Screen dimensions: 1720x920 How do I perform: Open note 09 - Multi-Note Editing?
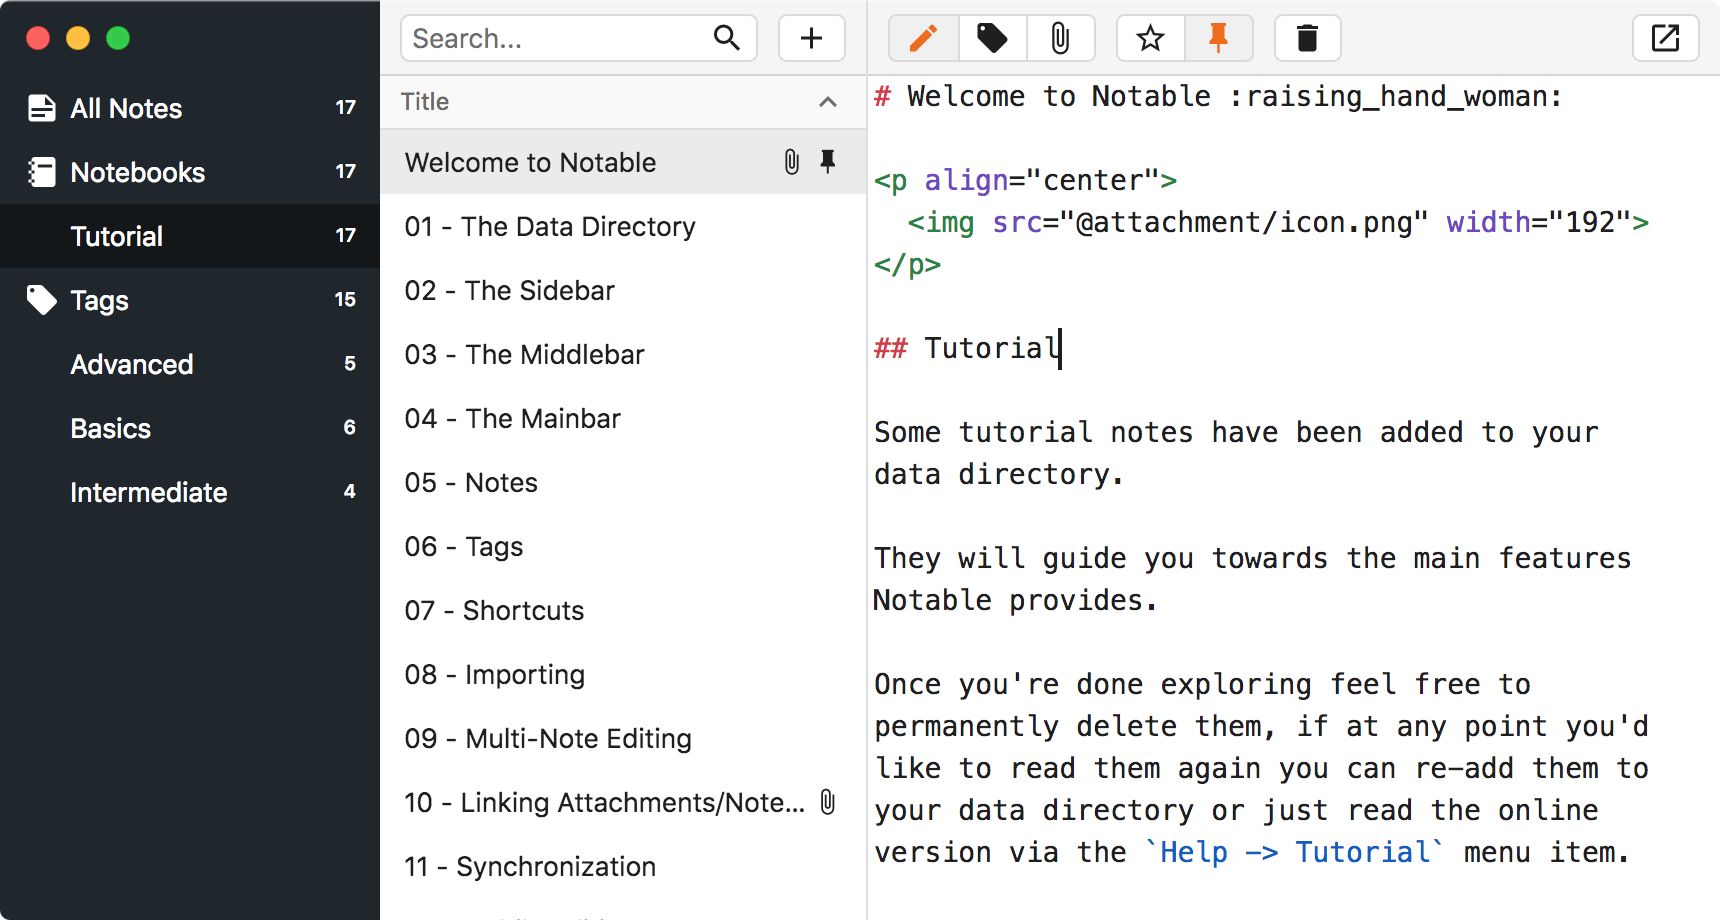(623, 738)
